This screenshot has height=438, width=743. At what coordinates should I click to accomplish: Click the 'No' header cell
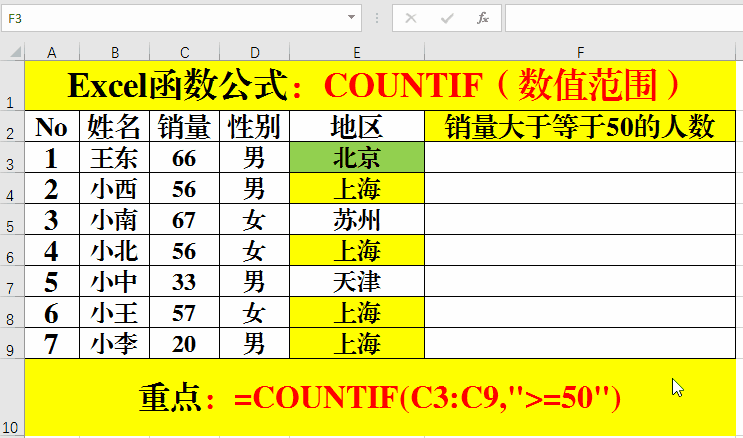tap(52, 126)
